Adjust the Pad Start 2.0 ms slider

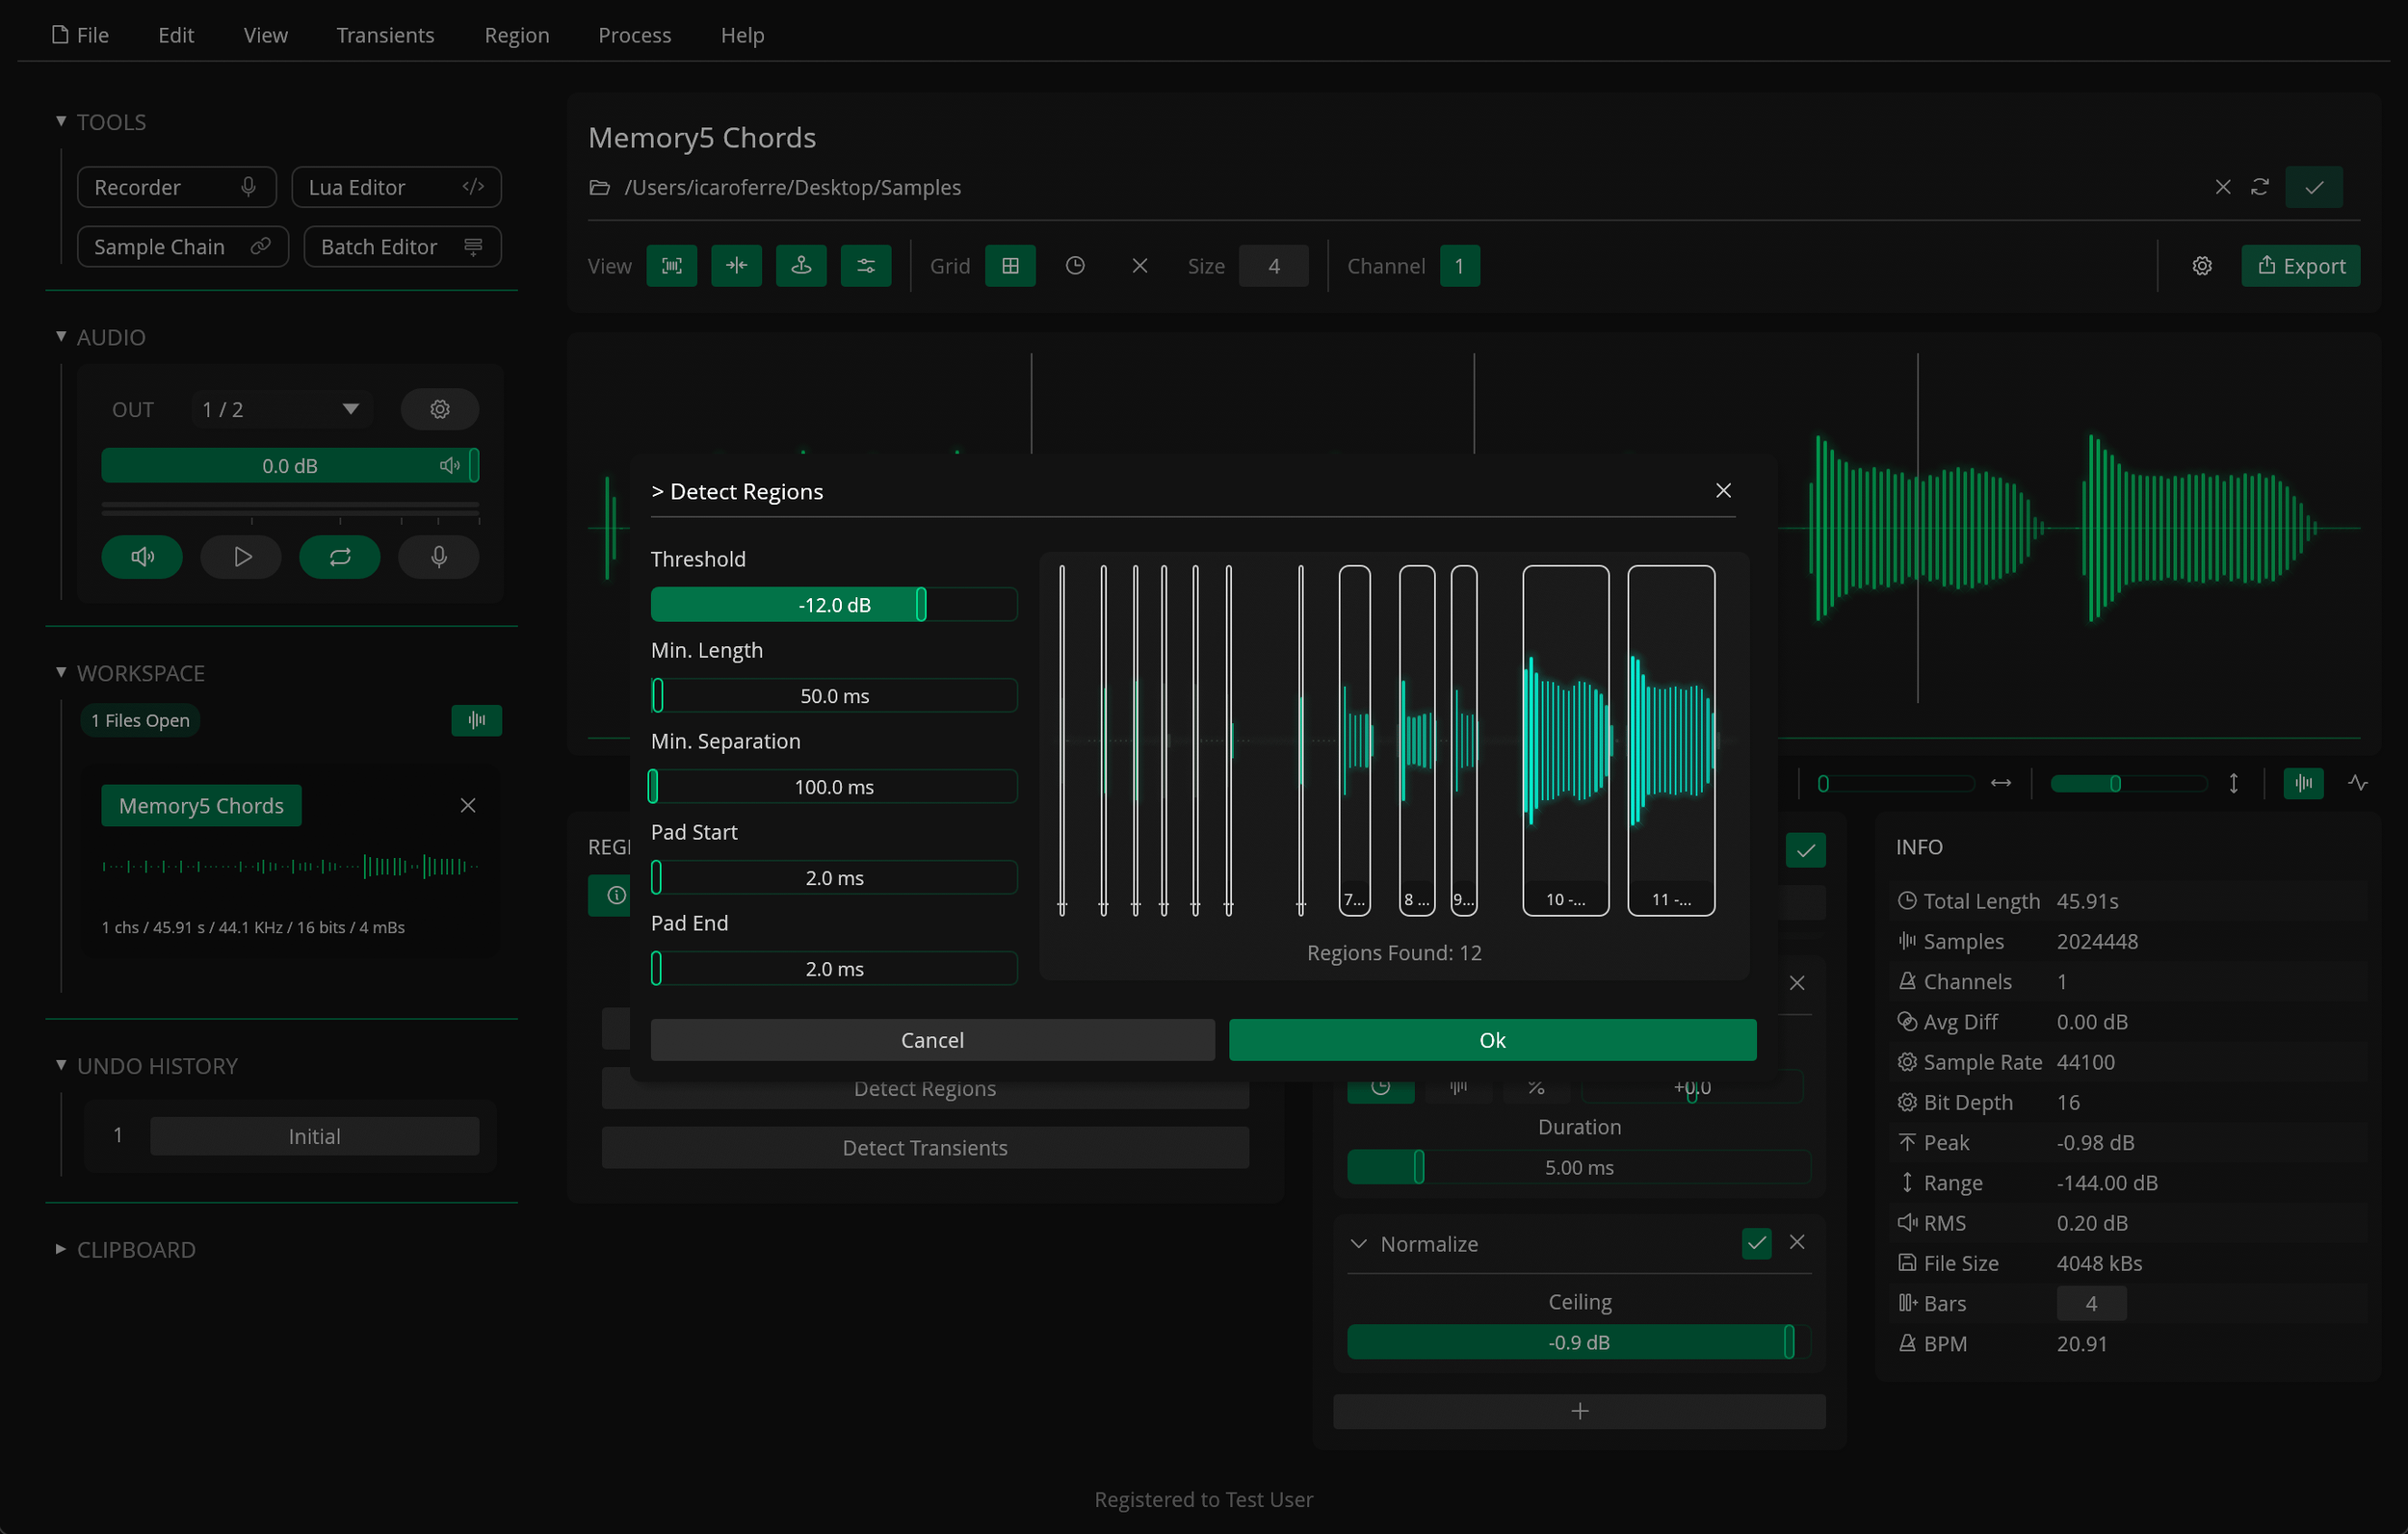click(834, 877)
